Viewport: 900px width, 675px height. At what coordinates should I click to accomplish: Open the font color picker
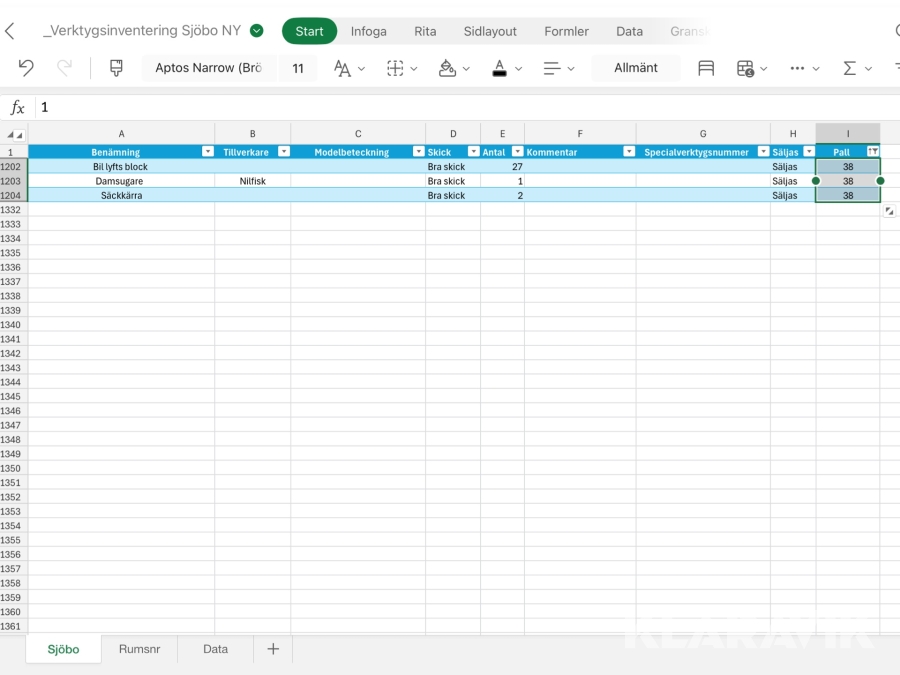(x=500, y=68)
